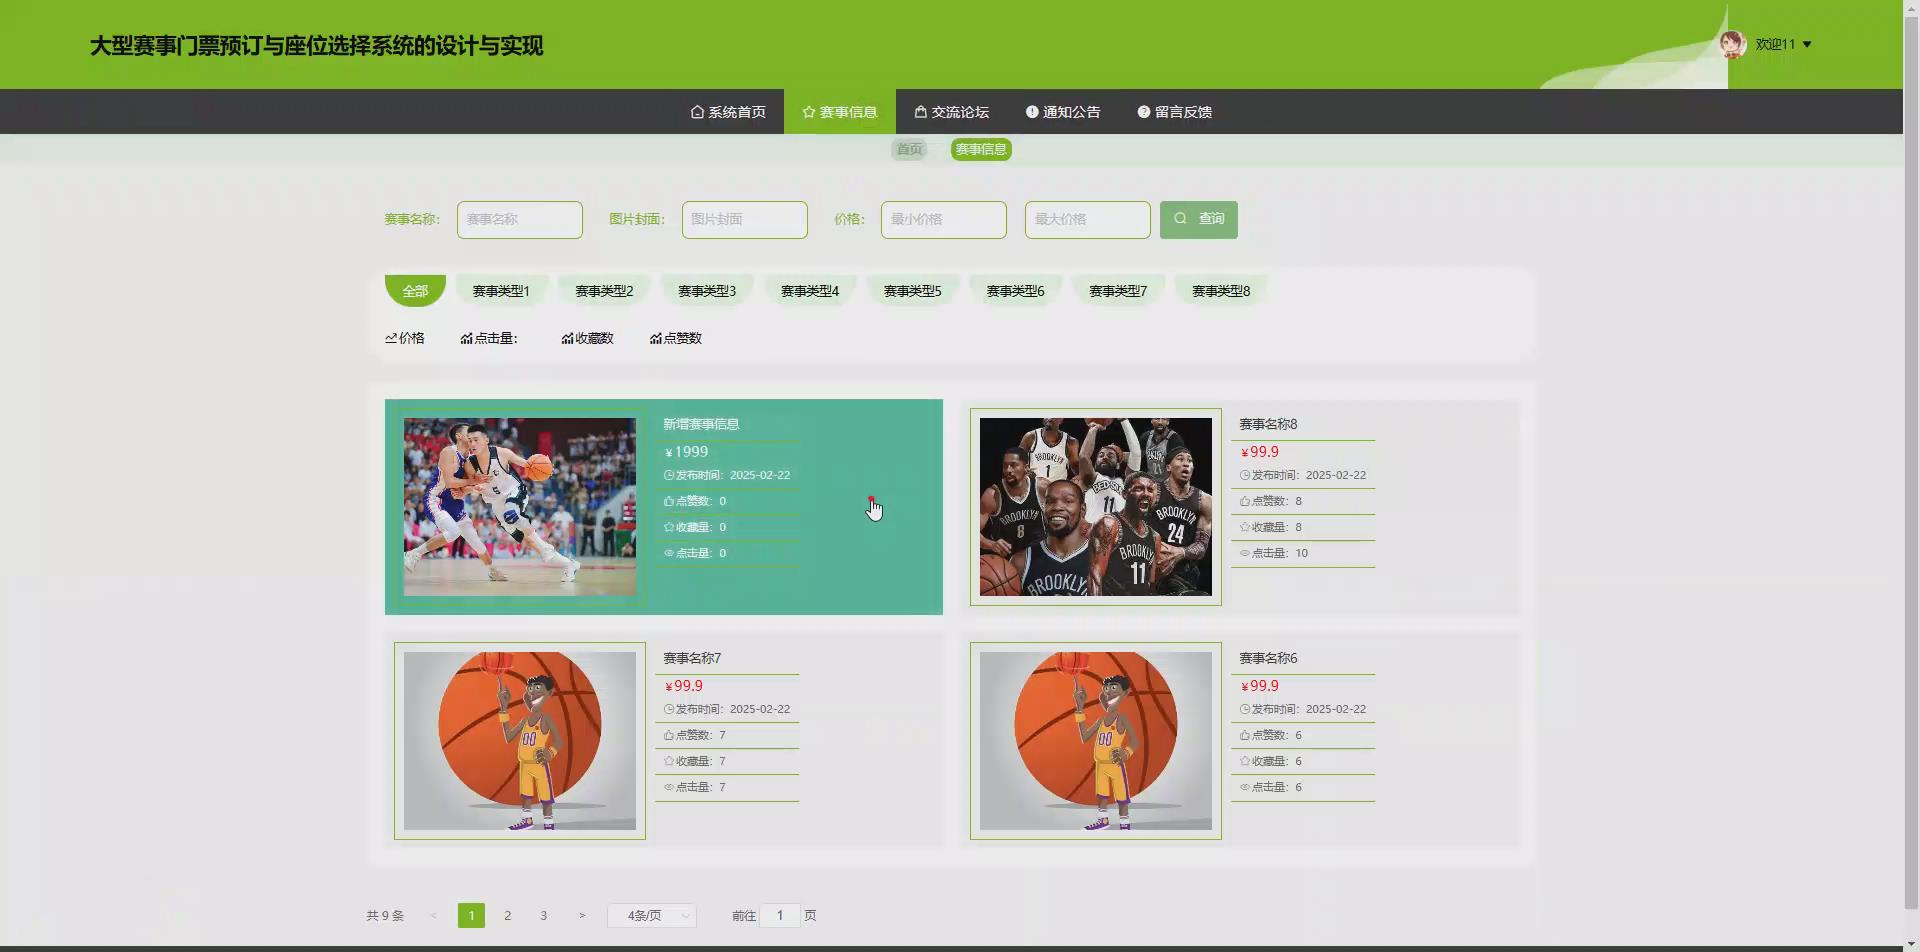Go to pagination page 2
1920x952 pixels.
(508, 916)
